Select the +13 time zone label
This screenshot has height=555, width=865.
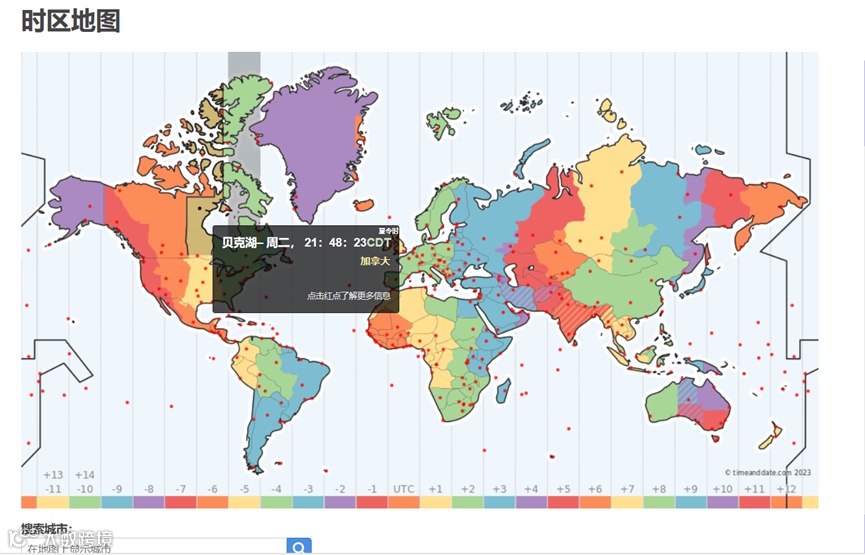click(53, 474)
